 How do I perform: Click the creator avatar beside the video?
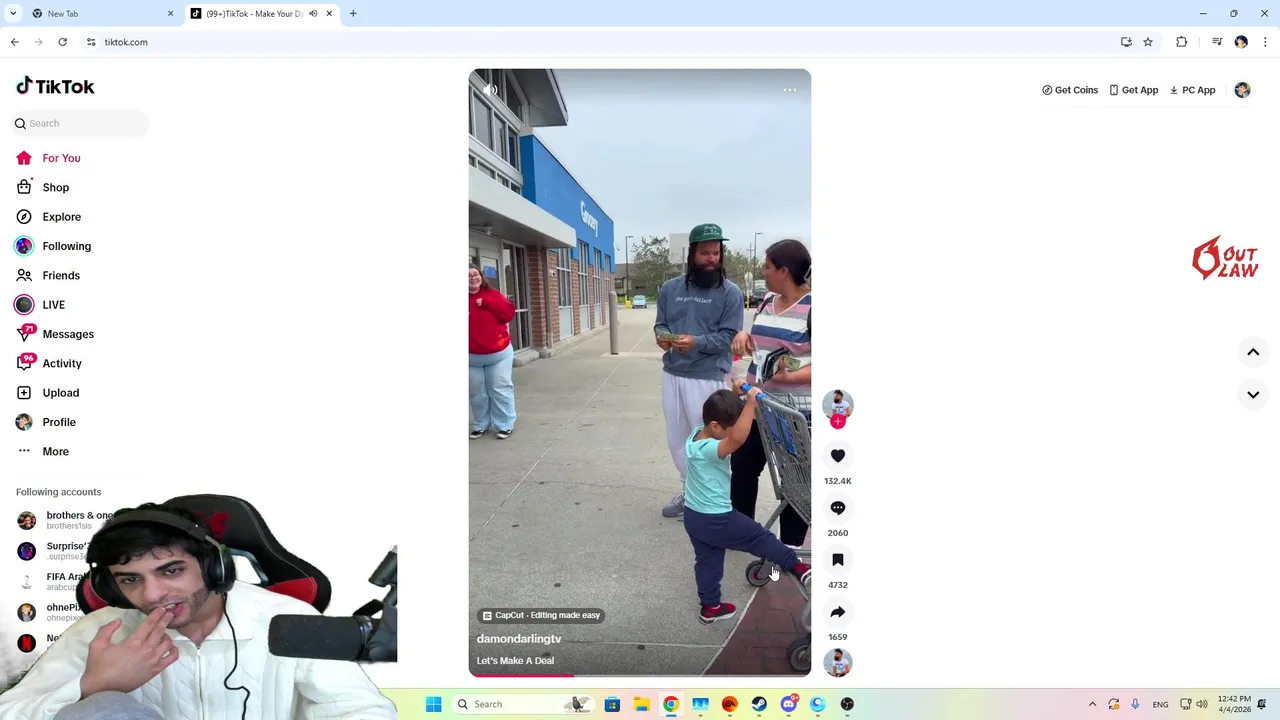[x=838, y=405]
